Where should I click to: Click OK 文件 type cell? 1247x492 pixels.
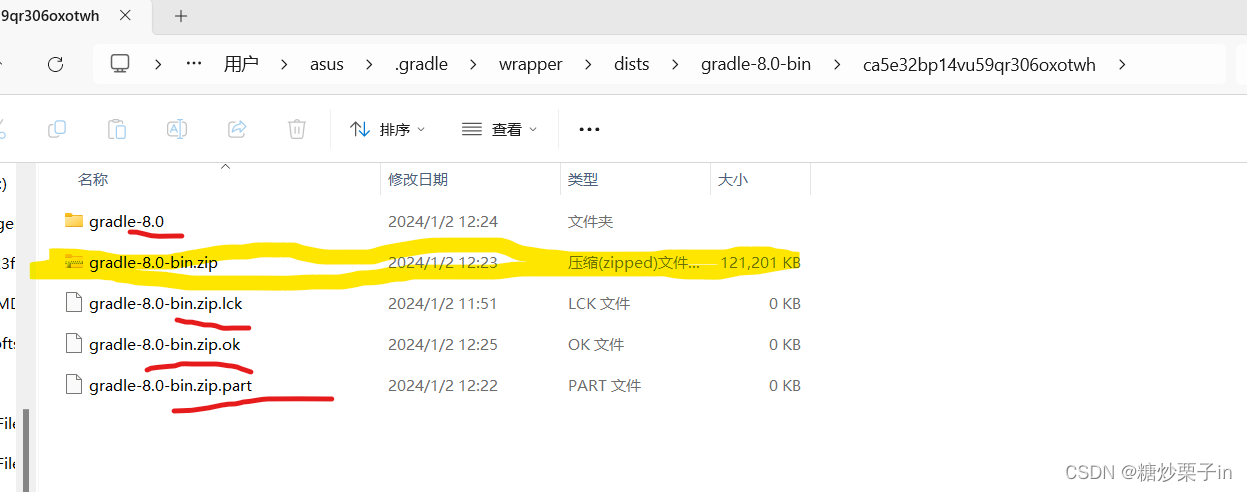coord(596,344)
